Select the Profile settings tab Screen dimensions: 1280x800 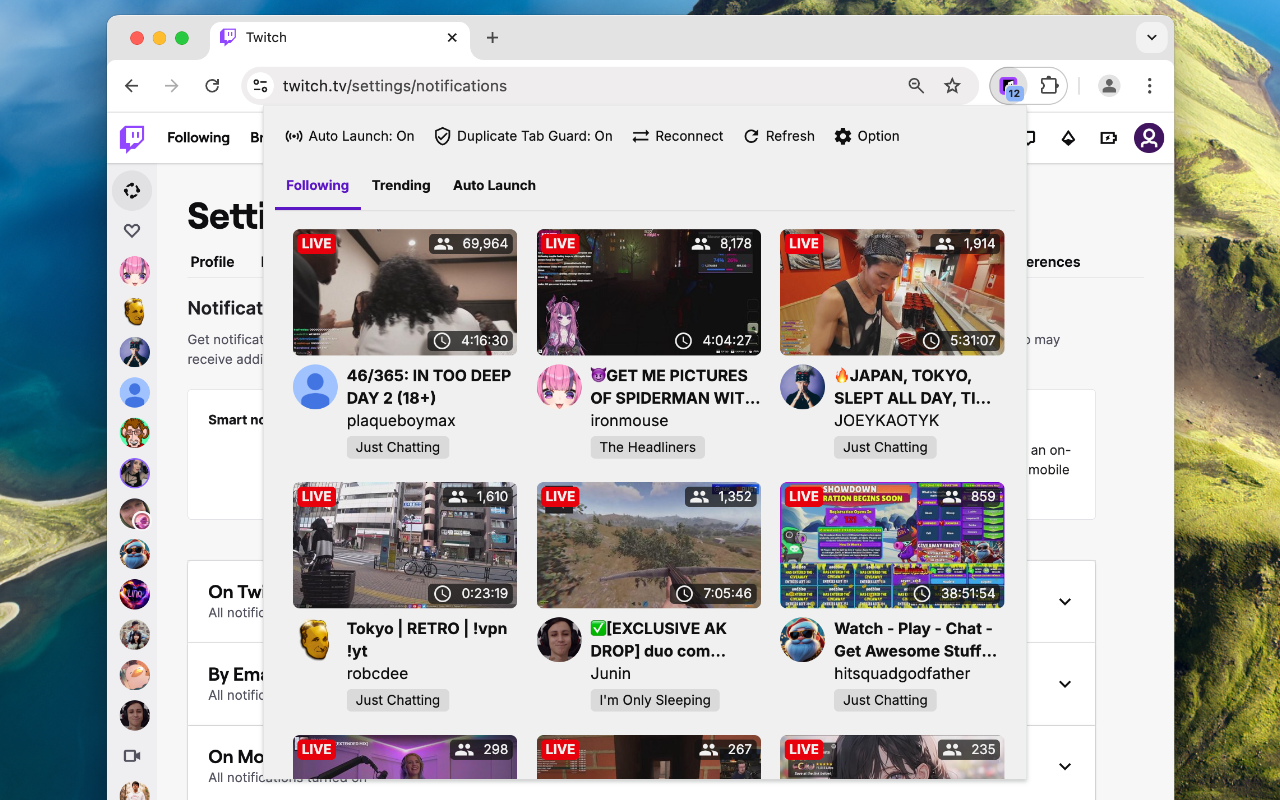(x=213, y=262)
